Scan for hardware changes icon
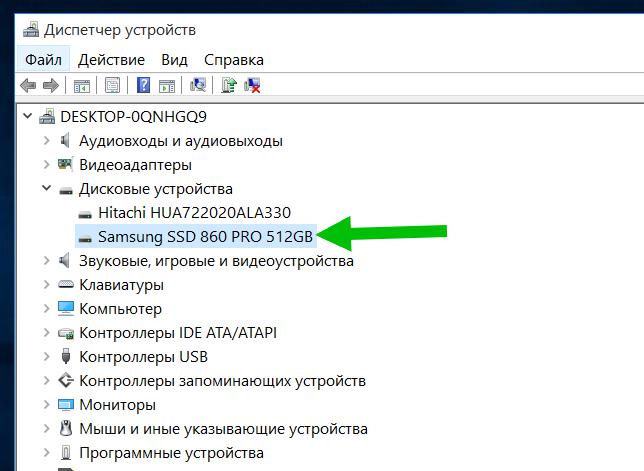644x471 pixels. tap(198, 85)
